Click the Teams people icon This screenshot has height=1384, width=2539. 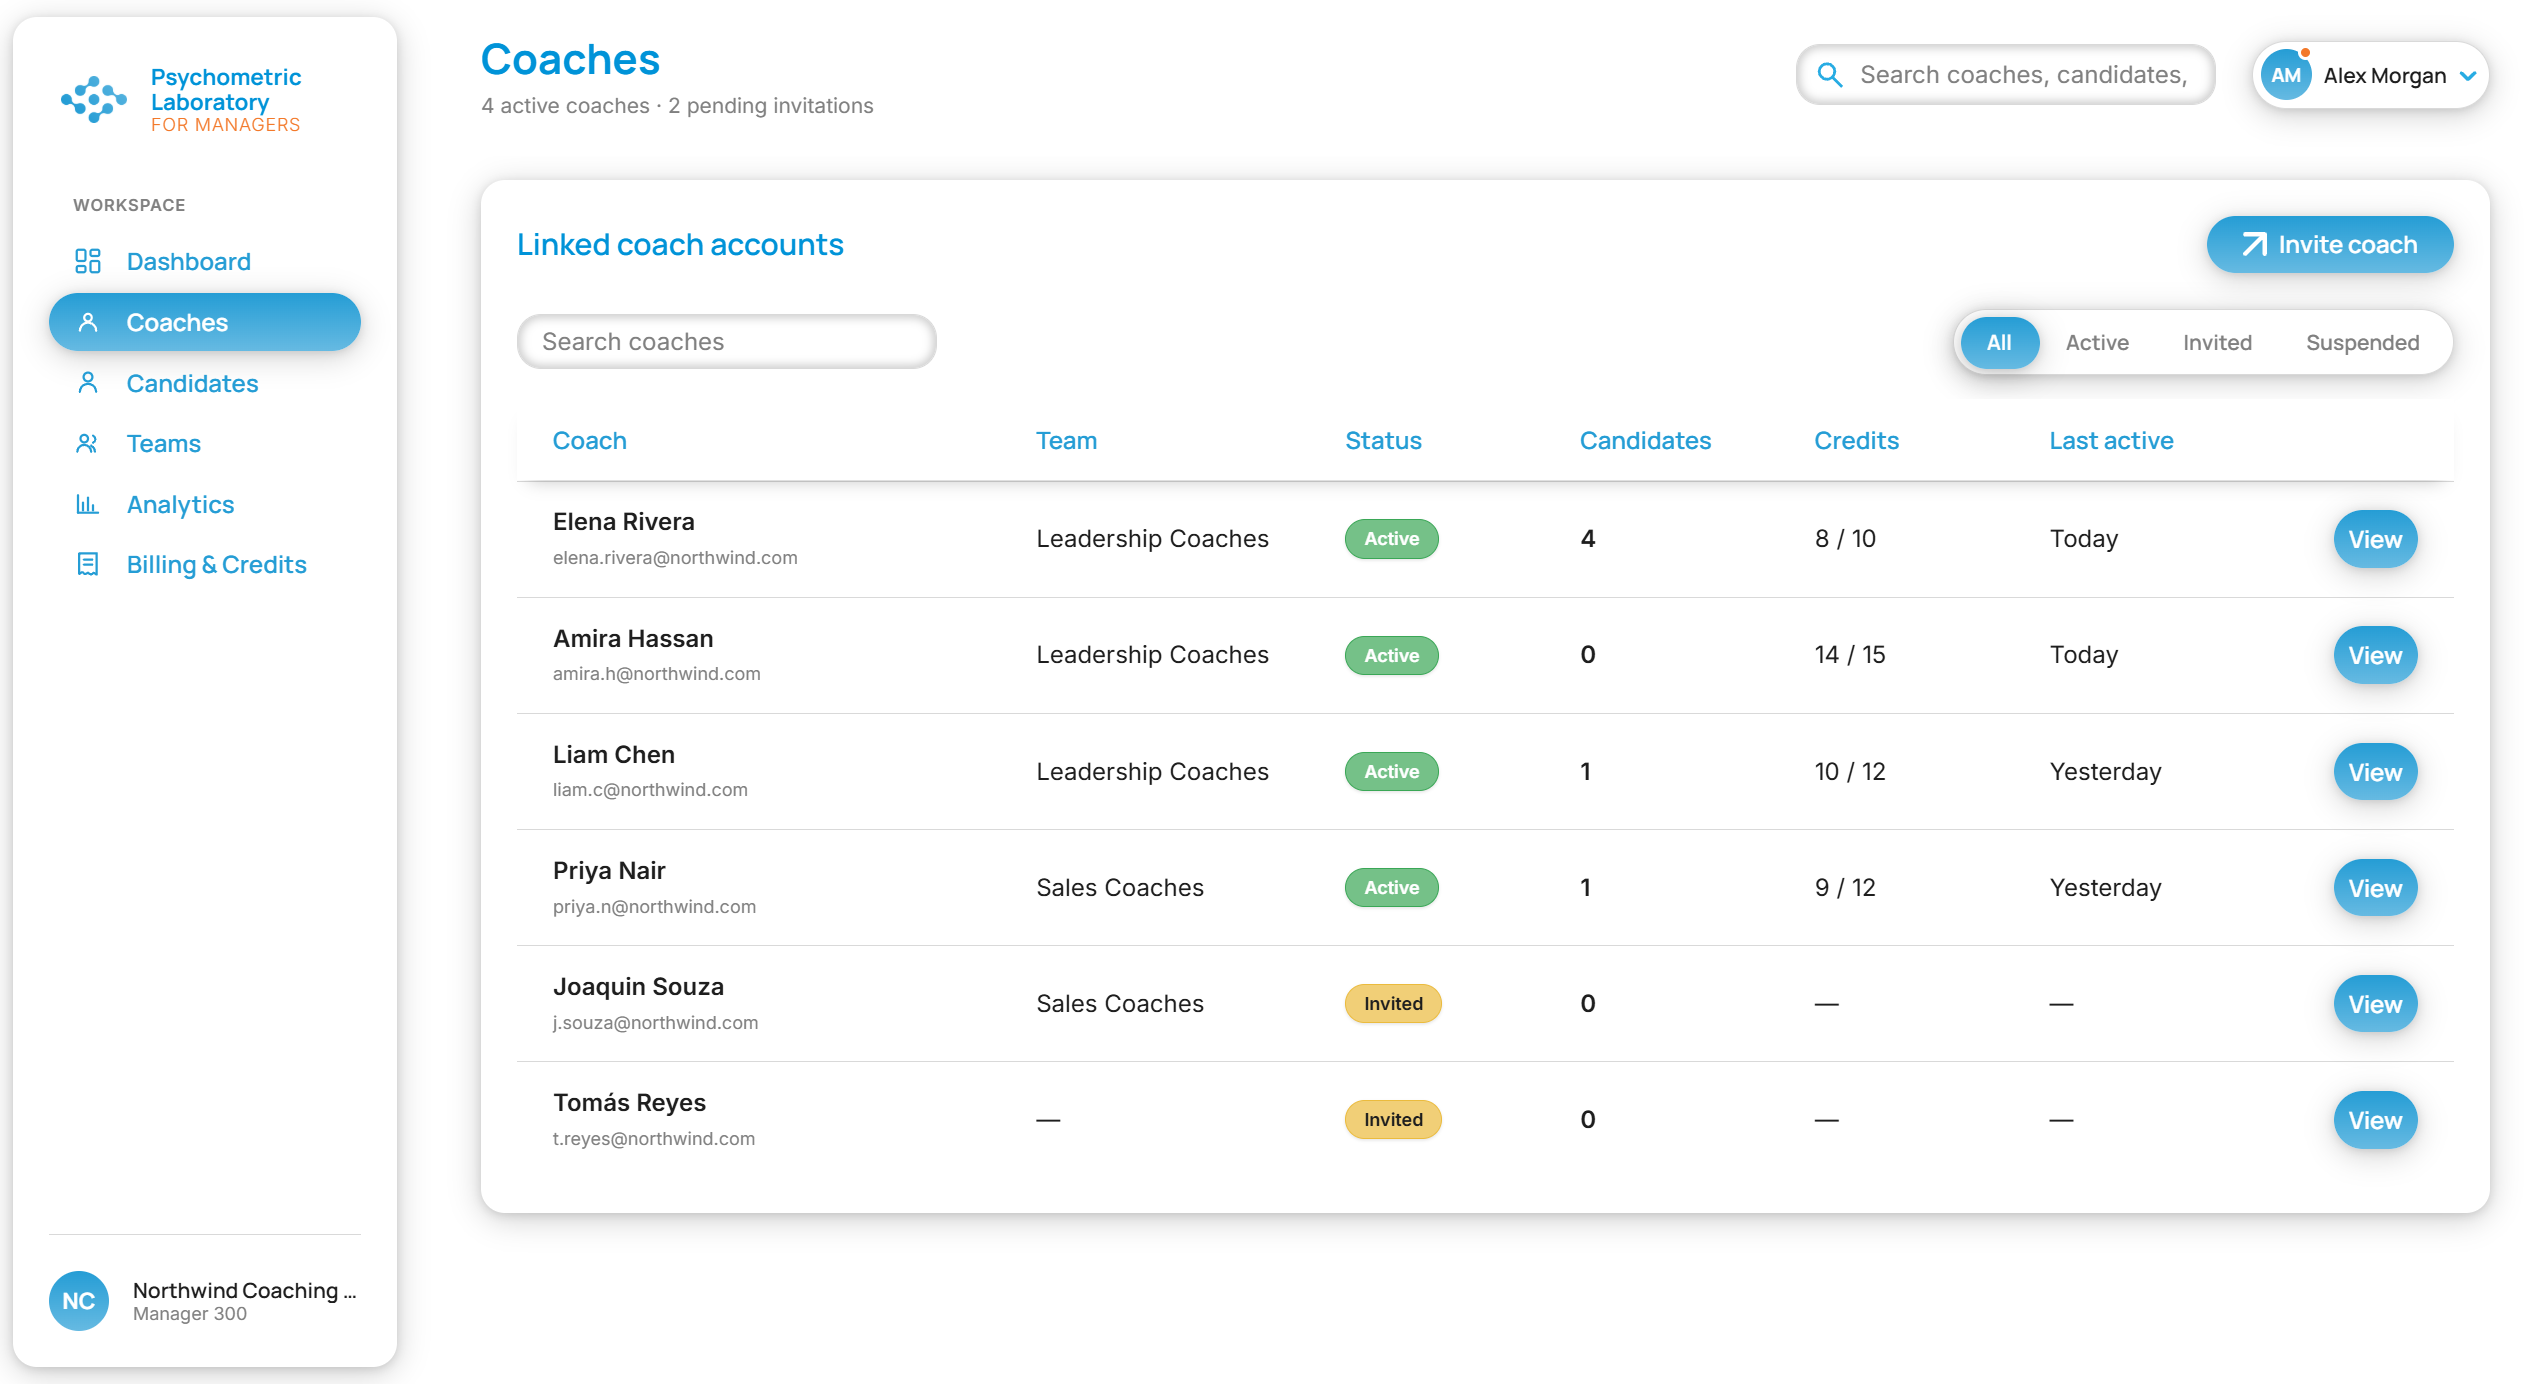coord(88,443)
